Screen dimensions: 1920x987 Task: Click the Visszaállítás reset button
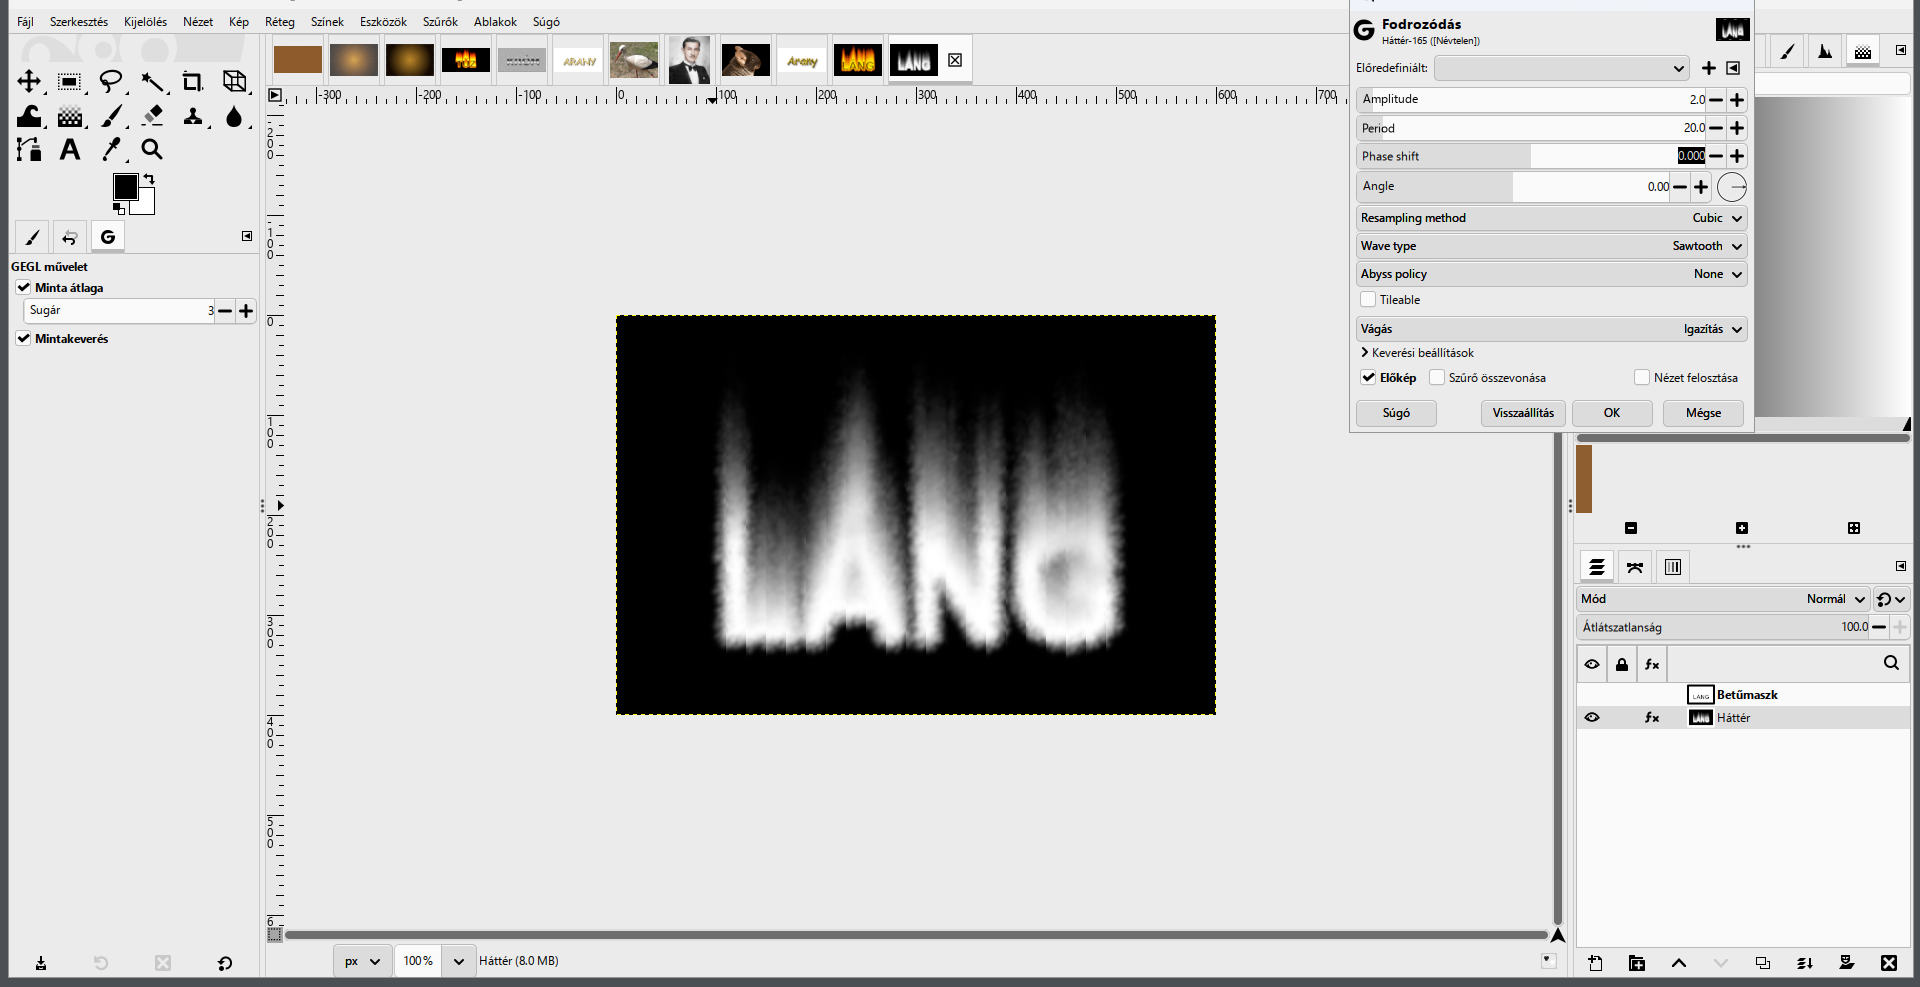[x=1523, y=413]
